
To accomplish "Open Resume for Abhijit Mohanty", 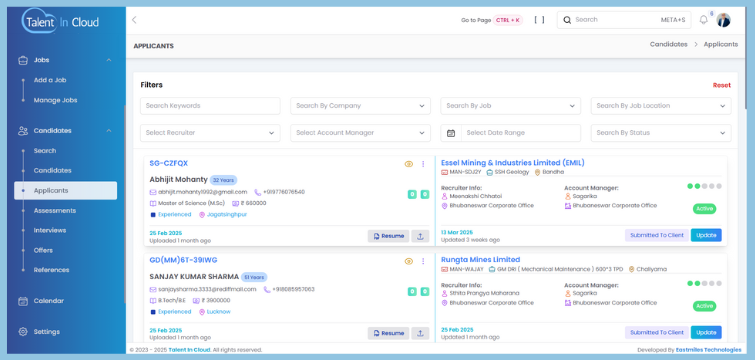I will (x=389, y=236).
